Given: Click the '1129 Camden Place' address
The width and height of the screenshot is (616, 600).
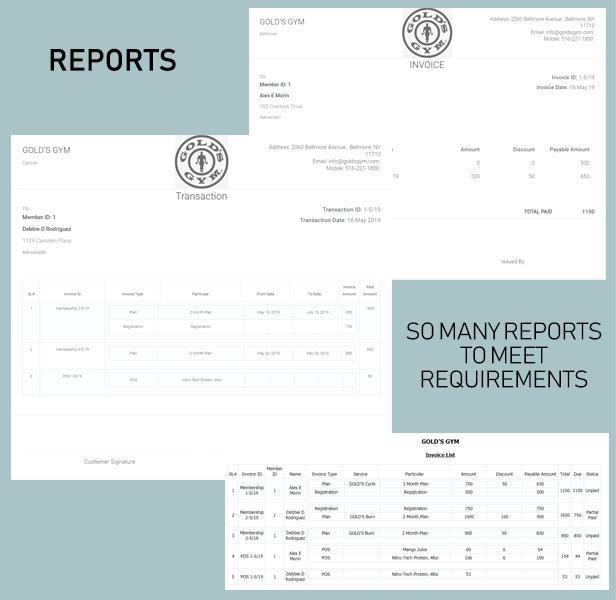Looking at the screenshot, I should coord(47,240).
